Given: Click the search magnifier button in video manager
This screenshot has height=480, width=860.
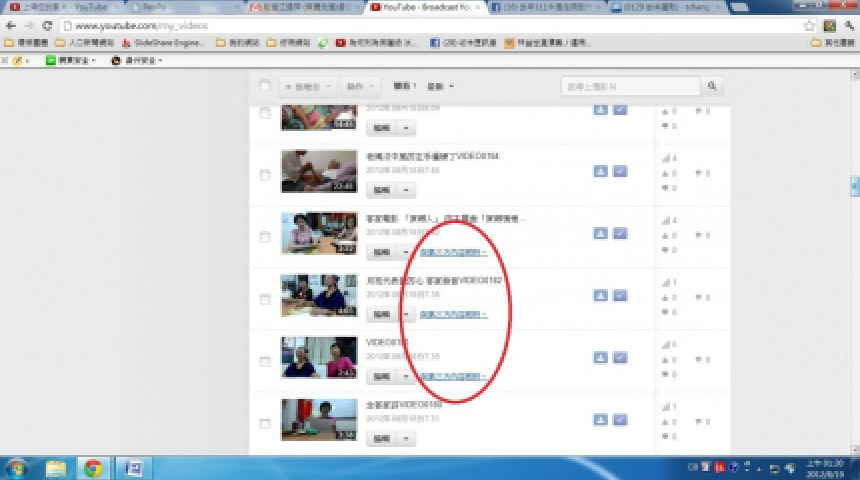Looking at the screenshot, I should pyautogui.click(x=713, y=87).
